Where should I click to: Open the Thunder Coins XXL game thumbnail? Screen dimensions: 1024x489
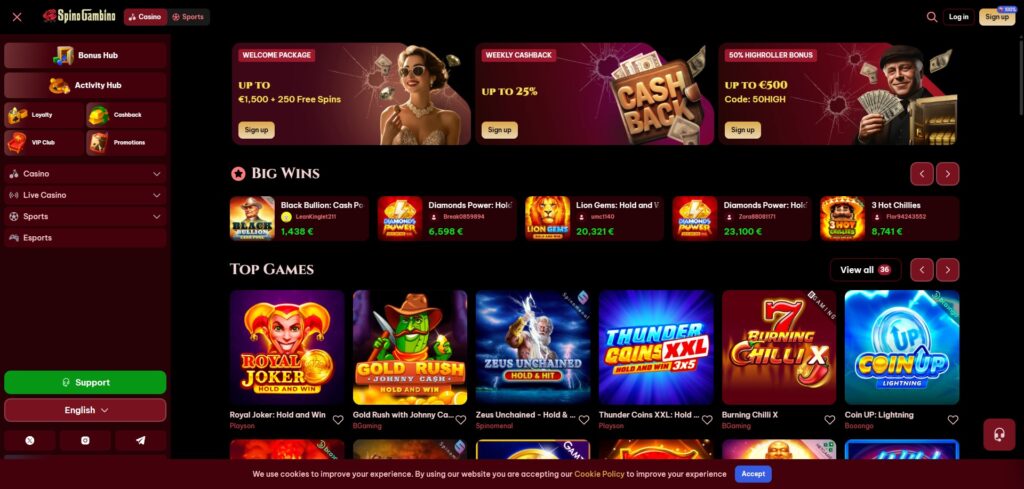[x=656, y=347]
